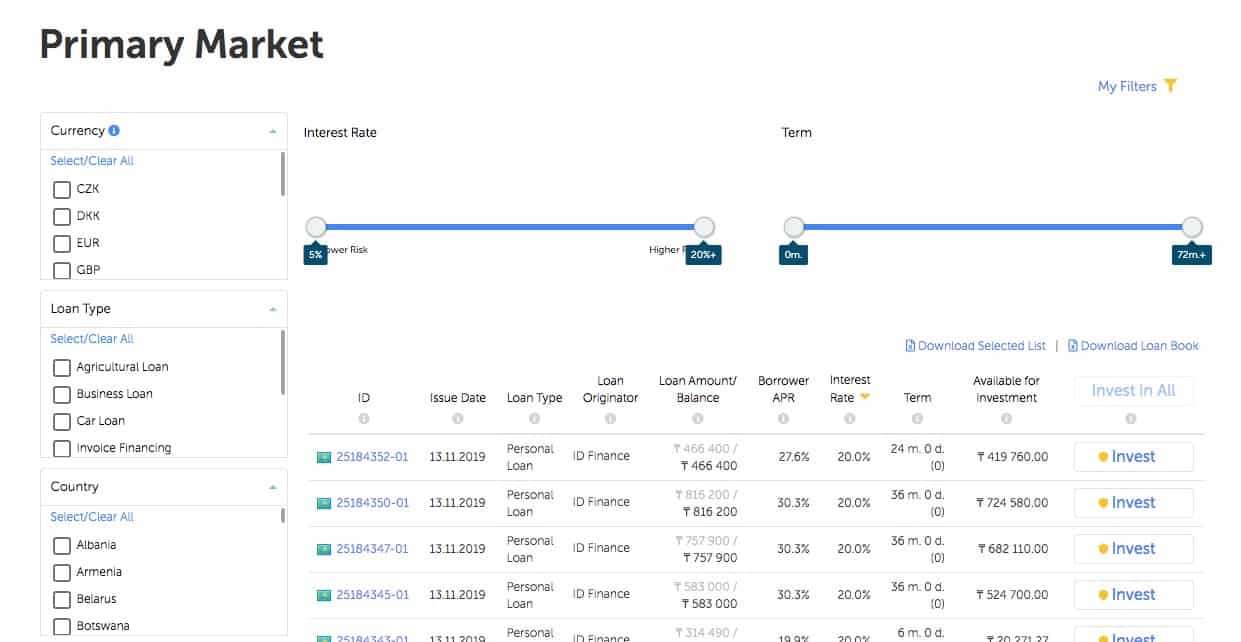Click the flag icon beside loan 25184352-01
This screenshot has height=642, width=1241.
click(x=323, y=457)
